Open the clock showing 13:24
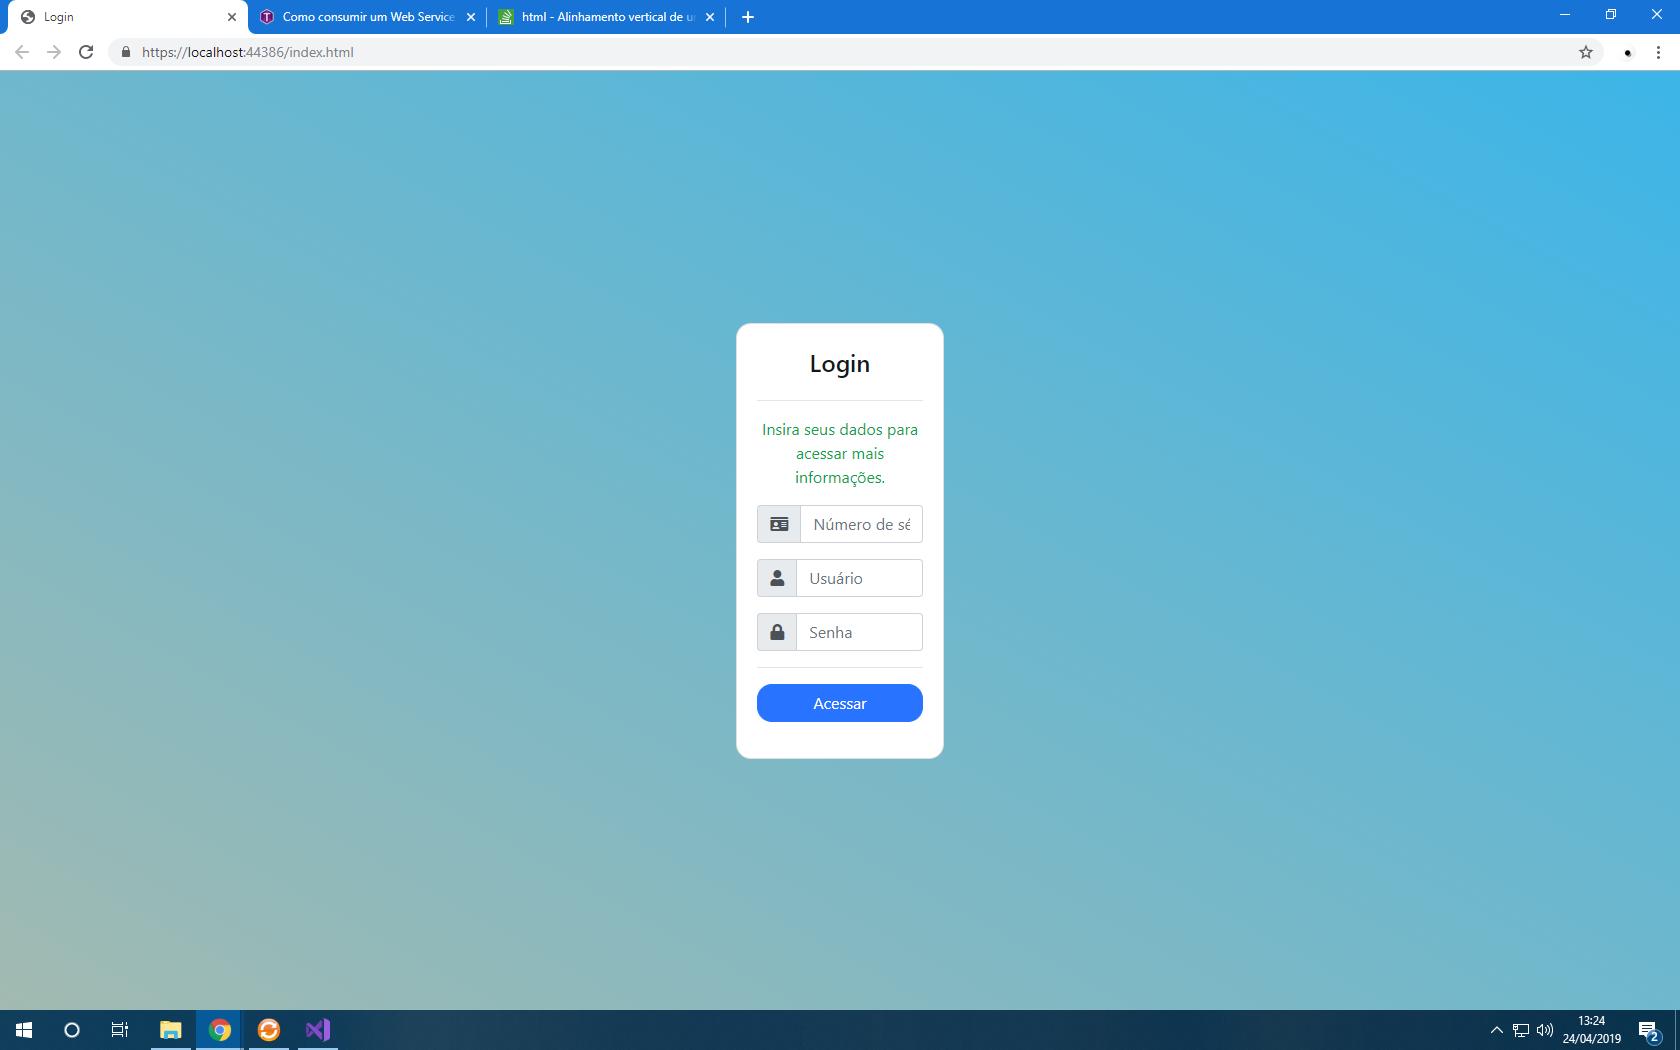This screenshot has height=1050, width=1680. click(x=1592, y=1030)
